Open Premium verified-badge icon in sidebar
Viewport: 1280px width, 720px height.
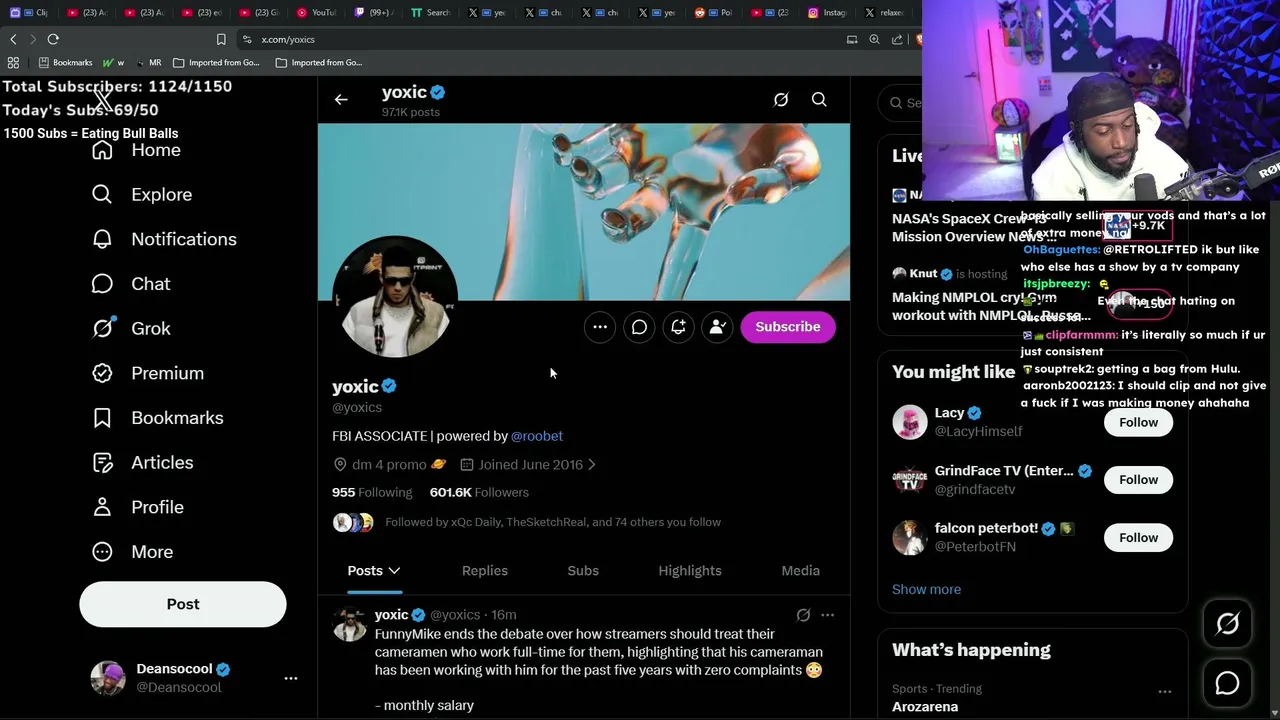pyautogui.click(x=102, y=373)
